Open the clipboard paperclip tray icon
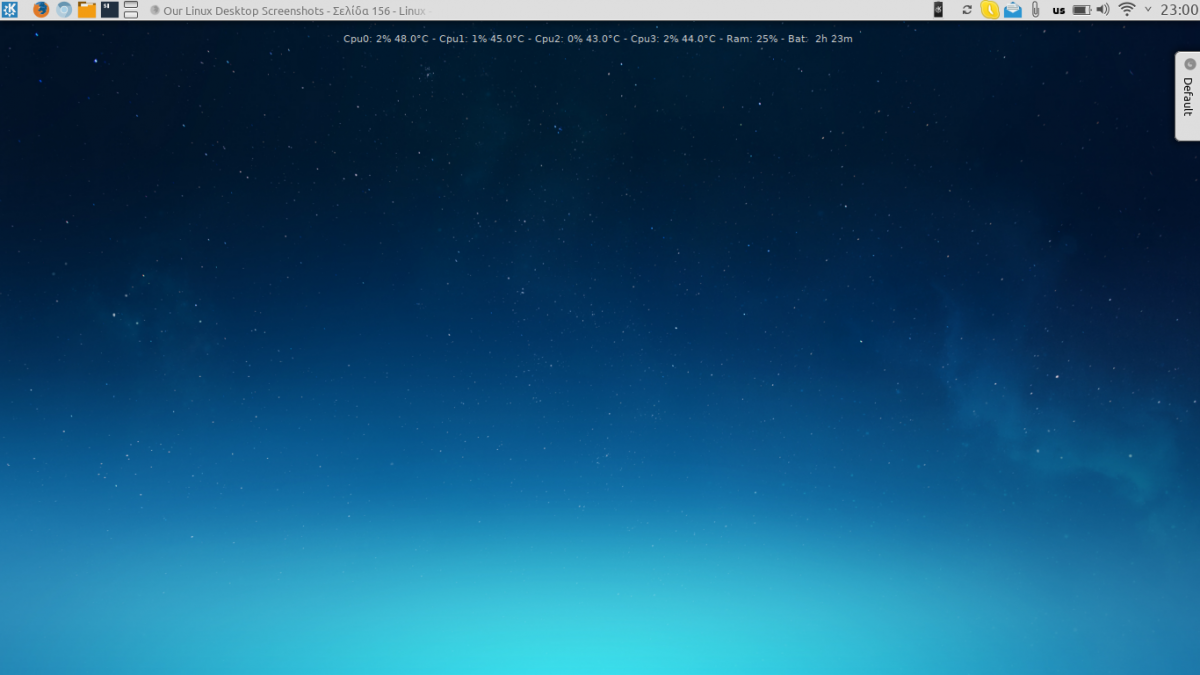Image resolution: width=1200 pixels, height=675 pixels. [1036, 10]
